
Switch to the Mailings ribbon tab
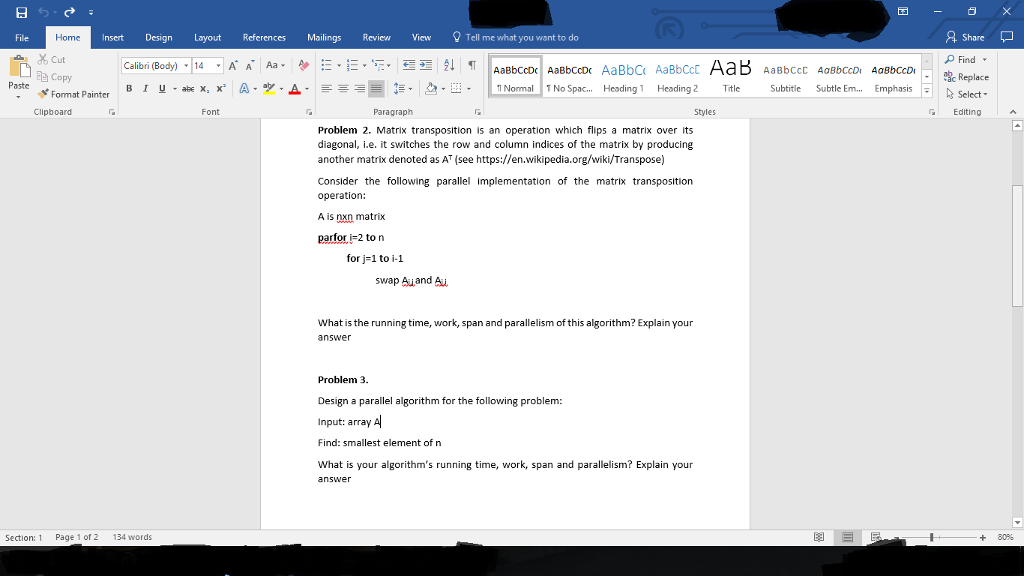pyautogui.click(x=324, y=37)
